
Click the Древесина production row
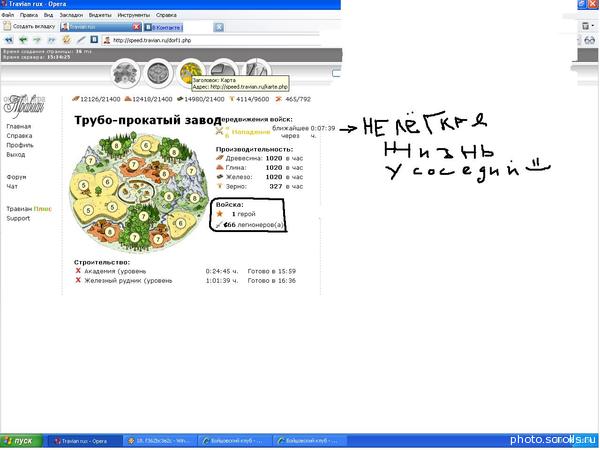pos(259,158)
